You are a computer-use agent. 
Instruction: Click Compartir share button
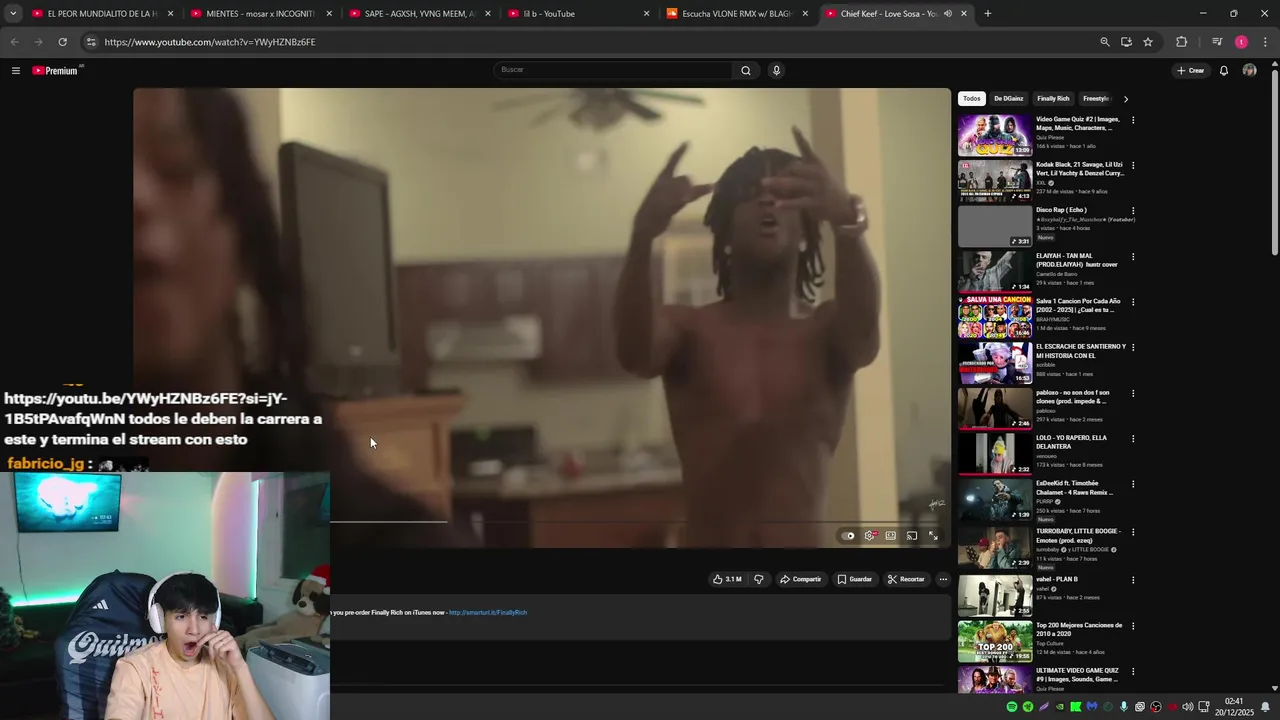pyautogui.click(x=800, y=579)
